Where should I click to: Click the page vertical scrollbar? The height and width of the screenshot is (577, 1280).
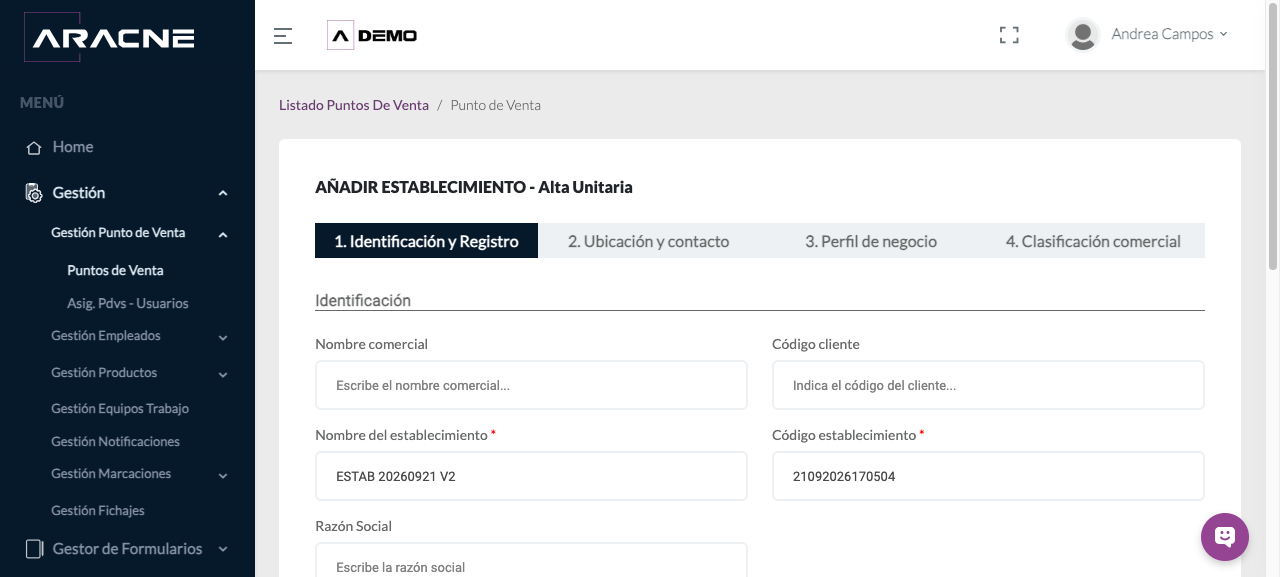pos(1273,135)
